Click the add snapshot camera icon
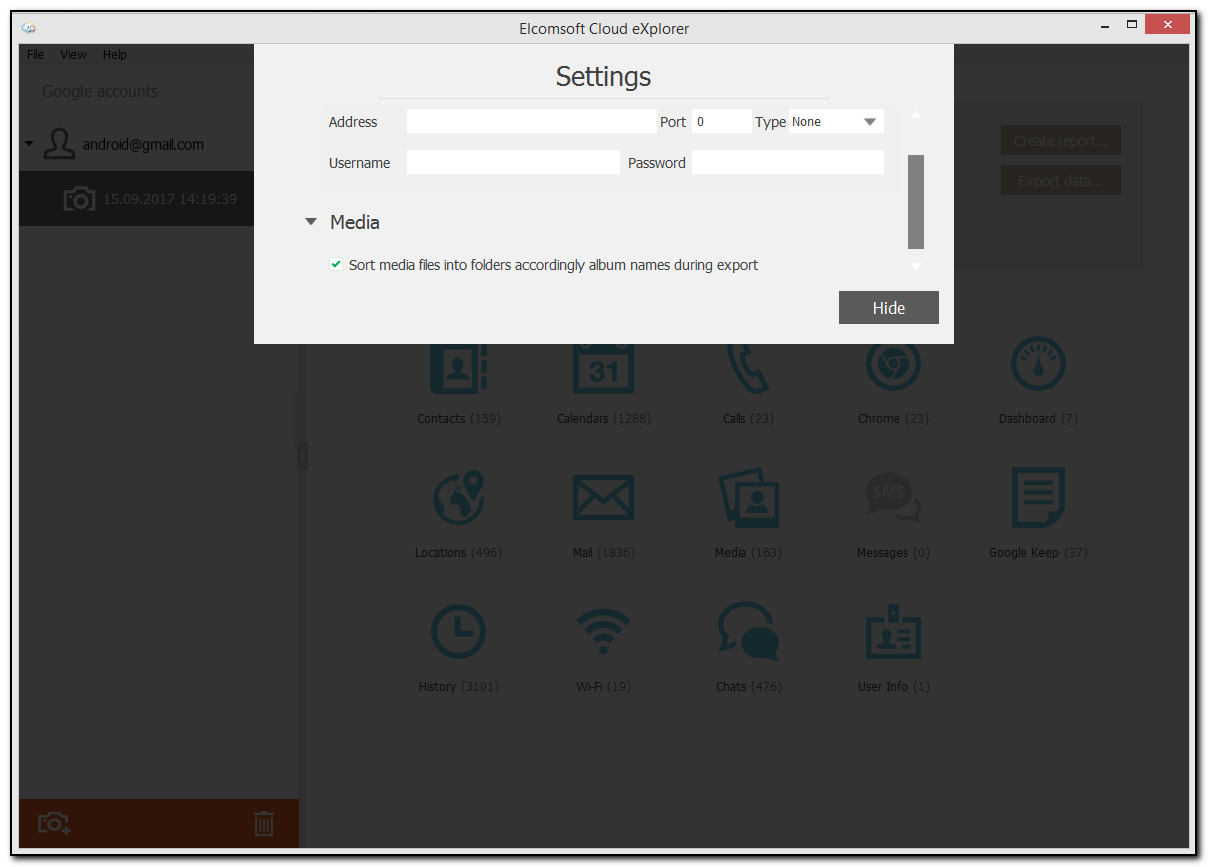 click(x=54, y=824)
